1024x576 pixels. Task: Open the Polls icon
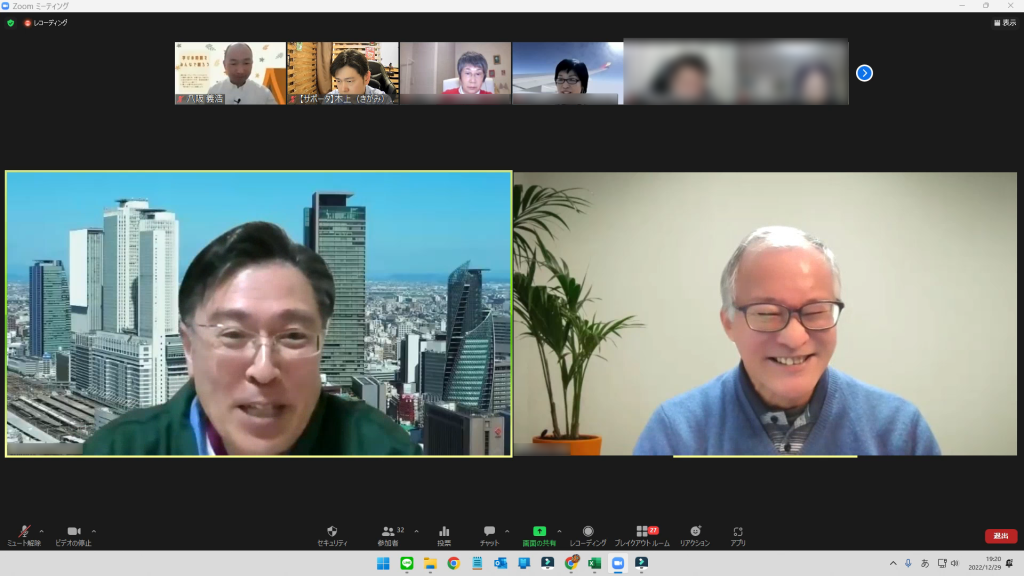click(444, 535)
